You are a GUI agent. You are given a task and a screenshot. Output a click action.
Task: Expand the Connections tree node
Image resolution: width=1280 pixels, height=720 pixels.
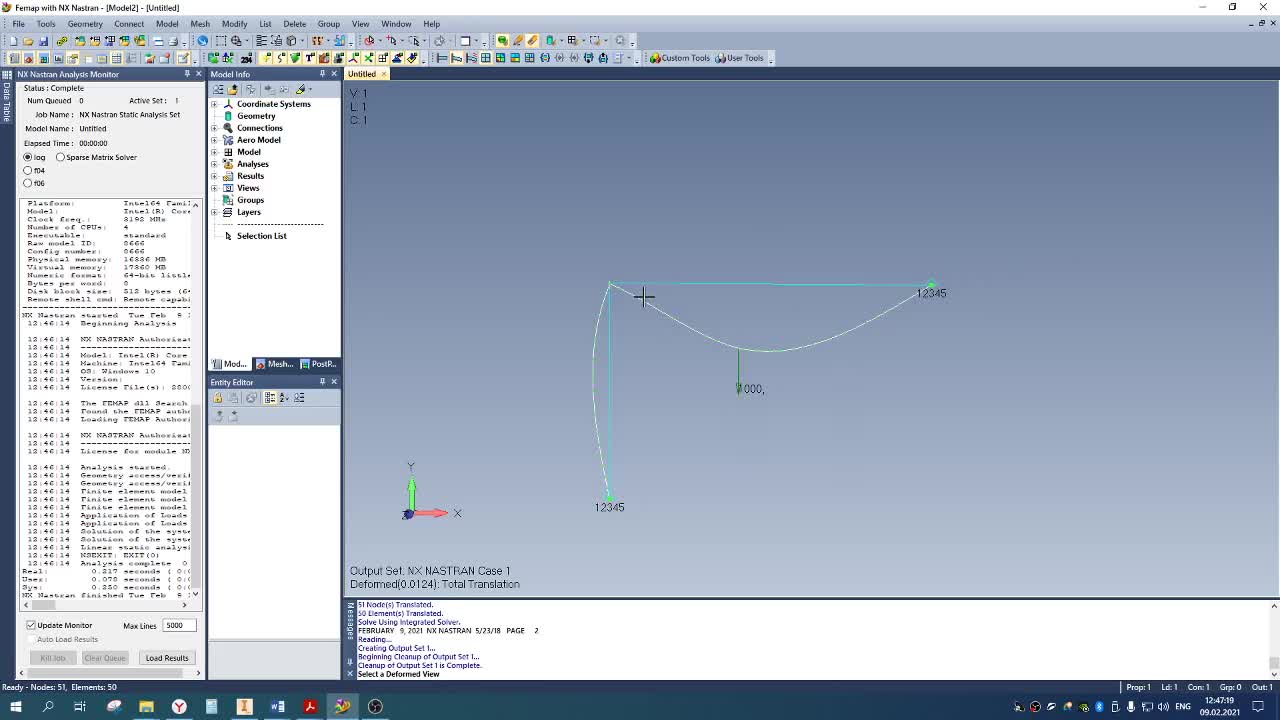coord(215,128)
